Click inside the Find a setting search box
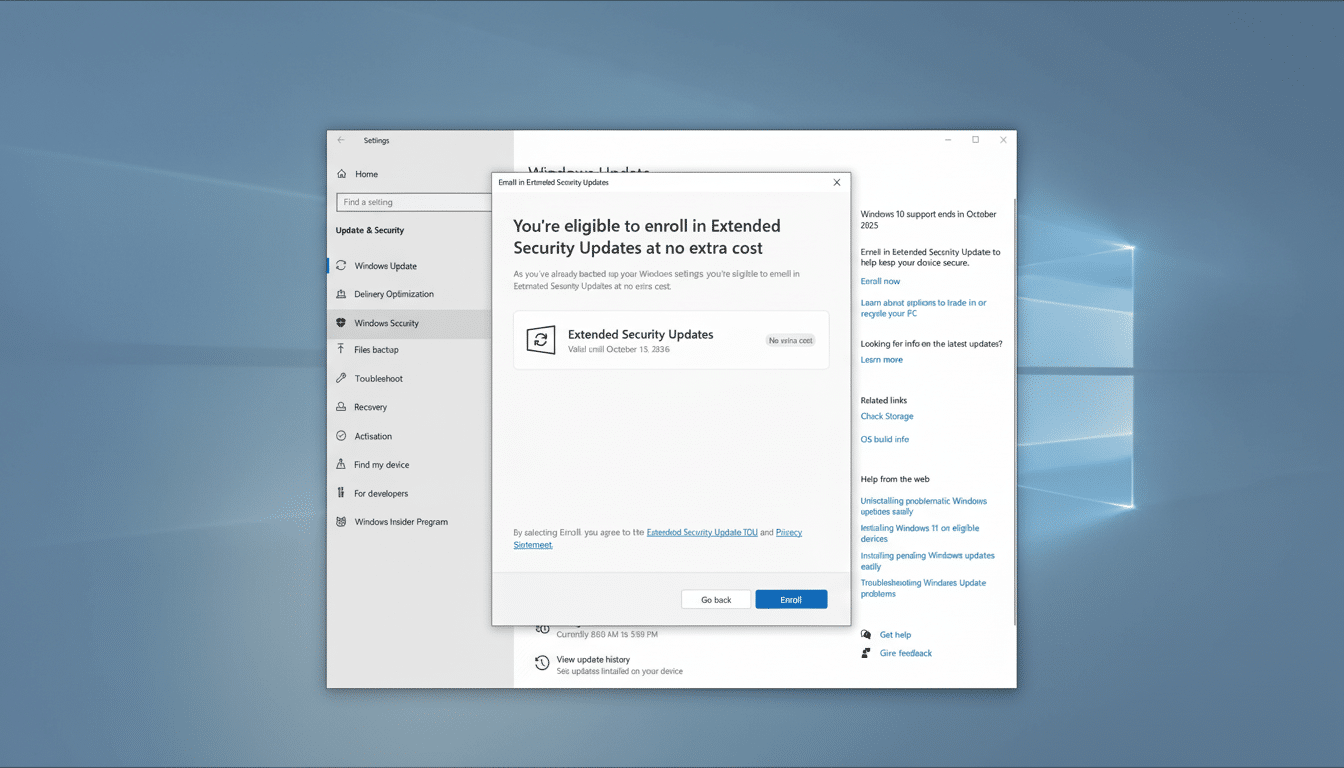 pyautogui.click(x=415, y=202)
